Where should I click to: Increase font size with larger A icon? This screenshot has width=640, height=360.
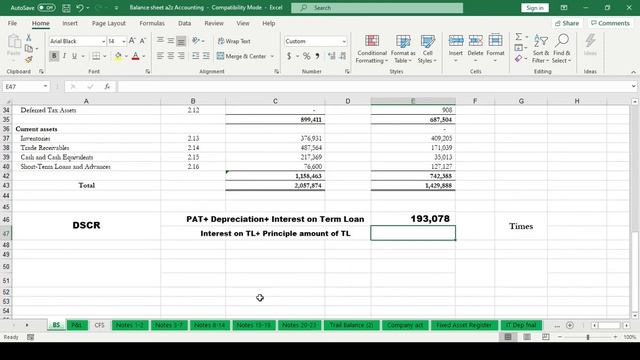pos(132,41)
